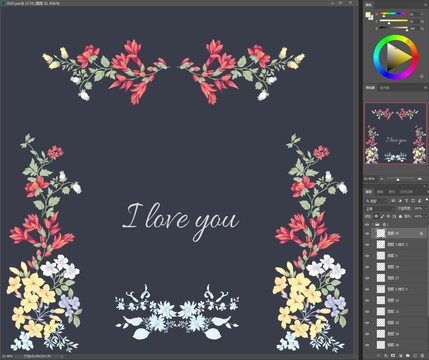Switch to the second tab beside Navigator
429x360 pixels.
pyautogui.click(x=384, y=88)
